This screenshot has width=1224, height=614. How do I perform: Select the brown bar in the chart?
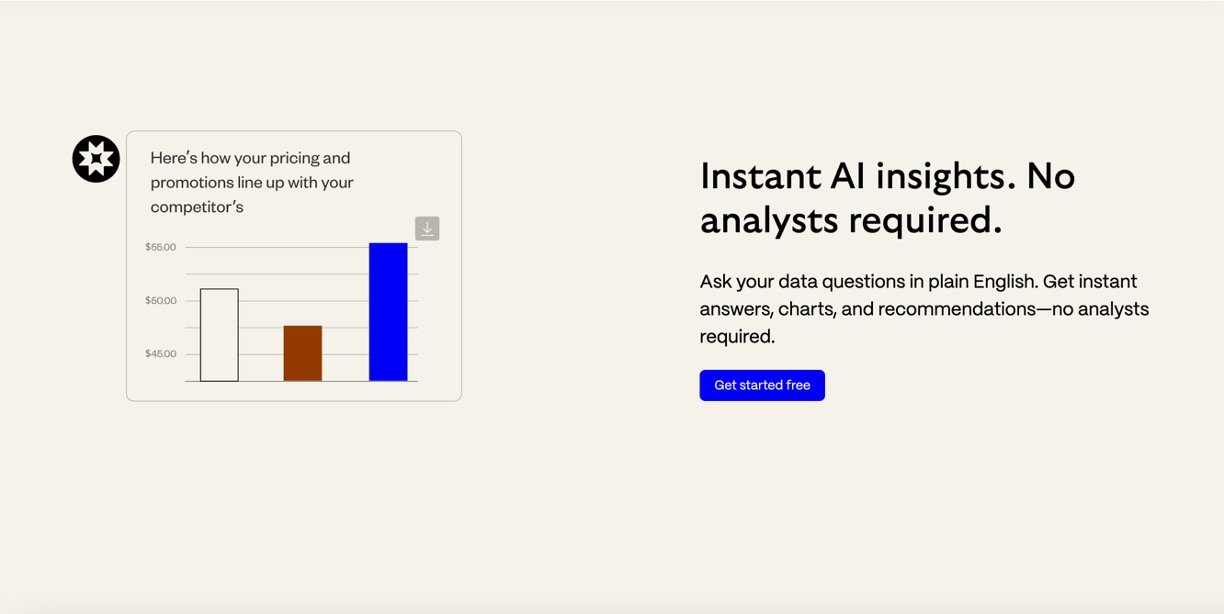coord(303,353)
